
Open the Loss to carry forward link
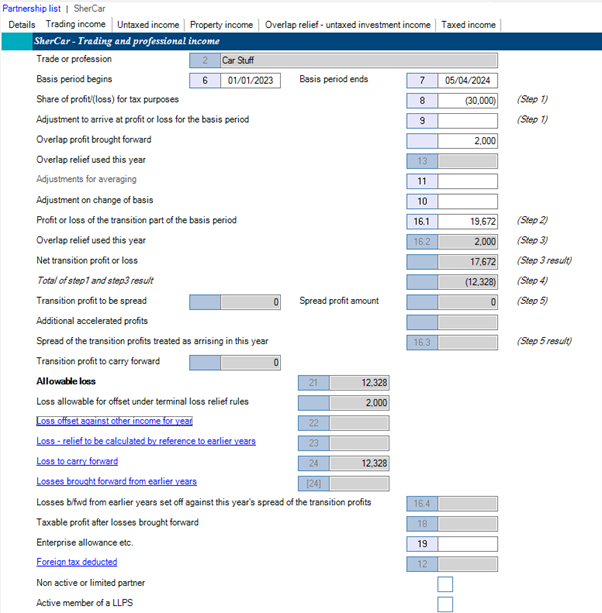coord(77,461)
